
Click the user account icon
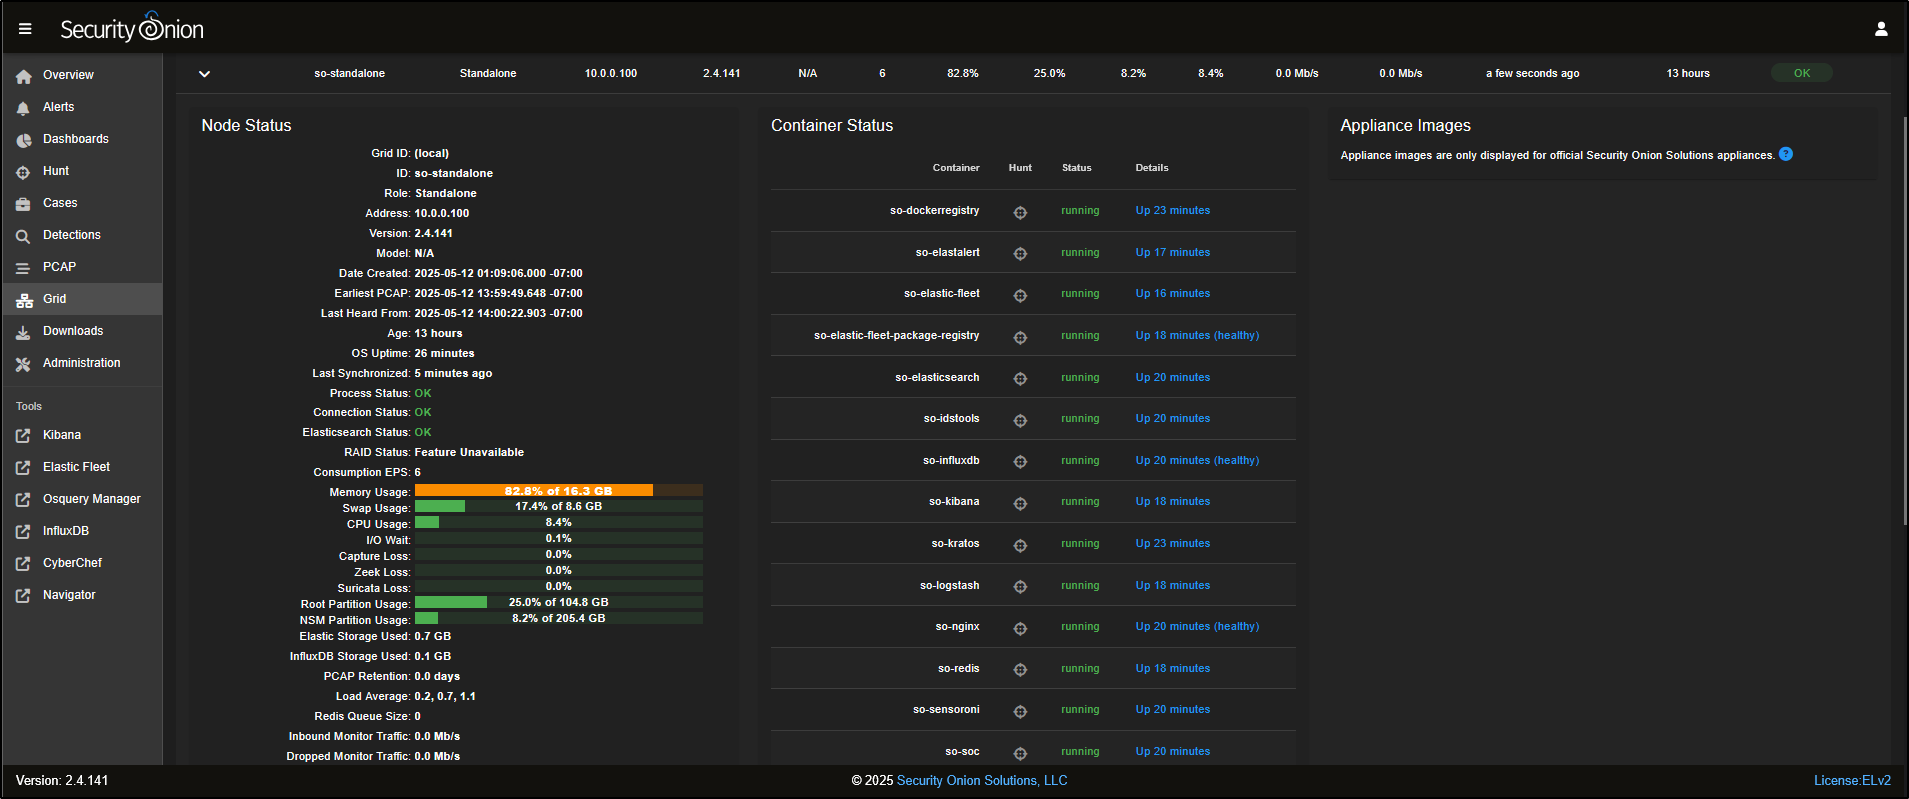tap(1880, 29)
